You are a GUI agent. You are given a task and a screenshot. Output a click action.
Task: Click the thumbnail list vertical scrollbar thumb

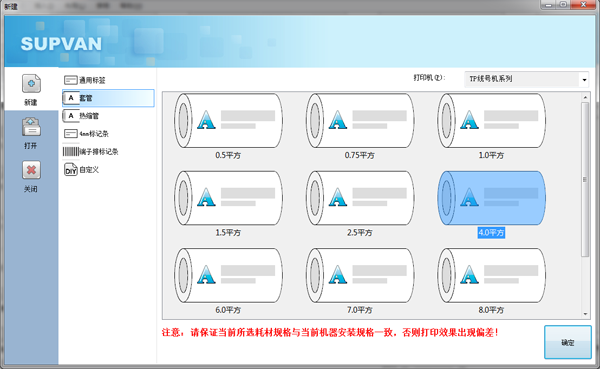(x=585, y=180)
